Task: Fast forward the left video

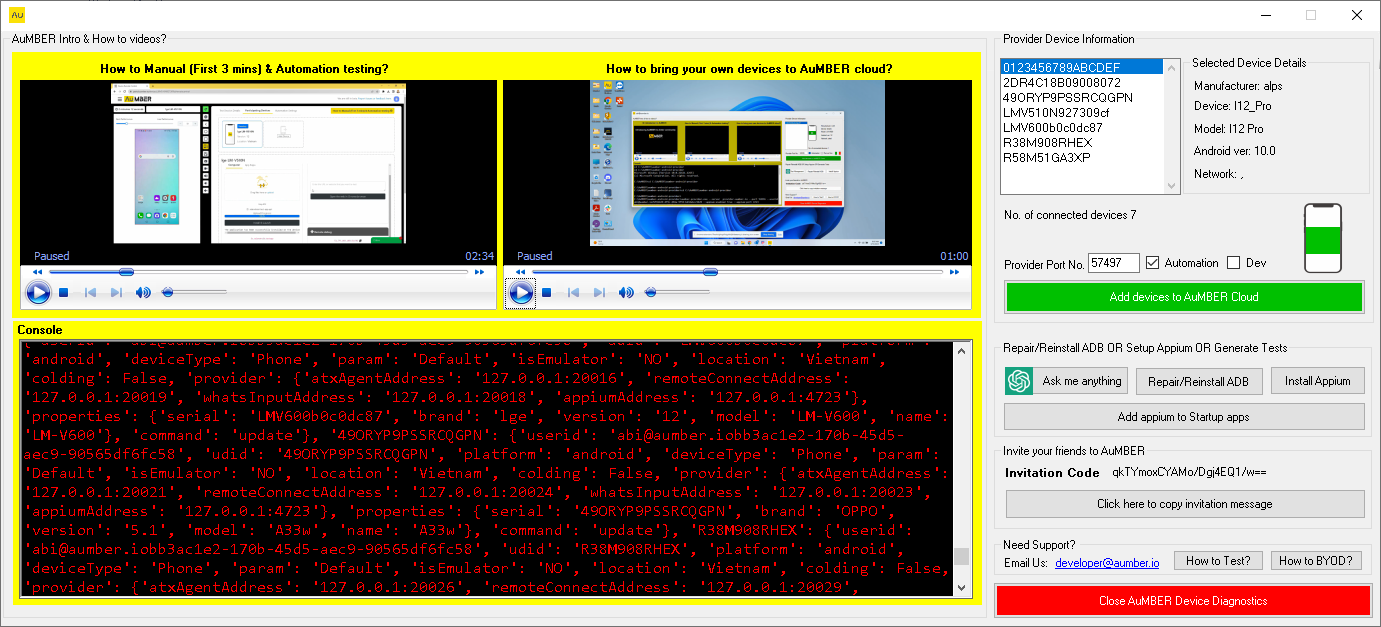Action: [479, 272]
